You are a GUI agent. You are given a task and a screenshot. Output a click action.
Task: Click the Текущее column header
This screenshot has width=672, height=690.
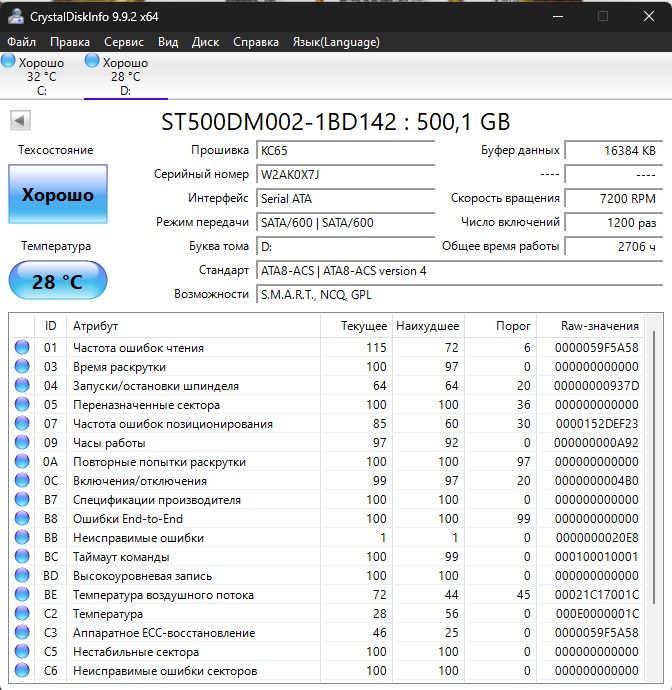[356, 326]
